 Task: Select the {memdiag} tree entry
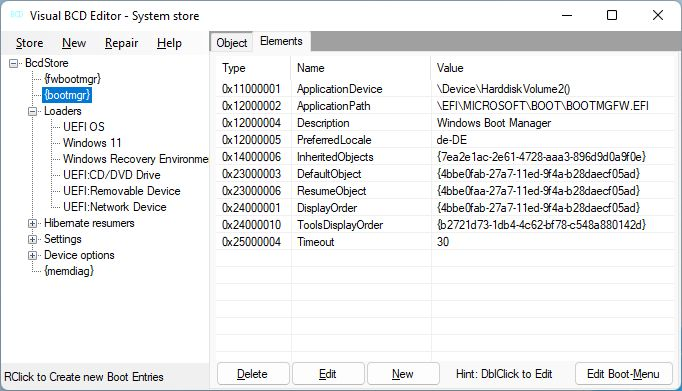pos(69,271)
